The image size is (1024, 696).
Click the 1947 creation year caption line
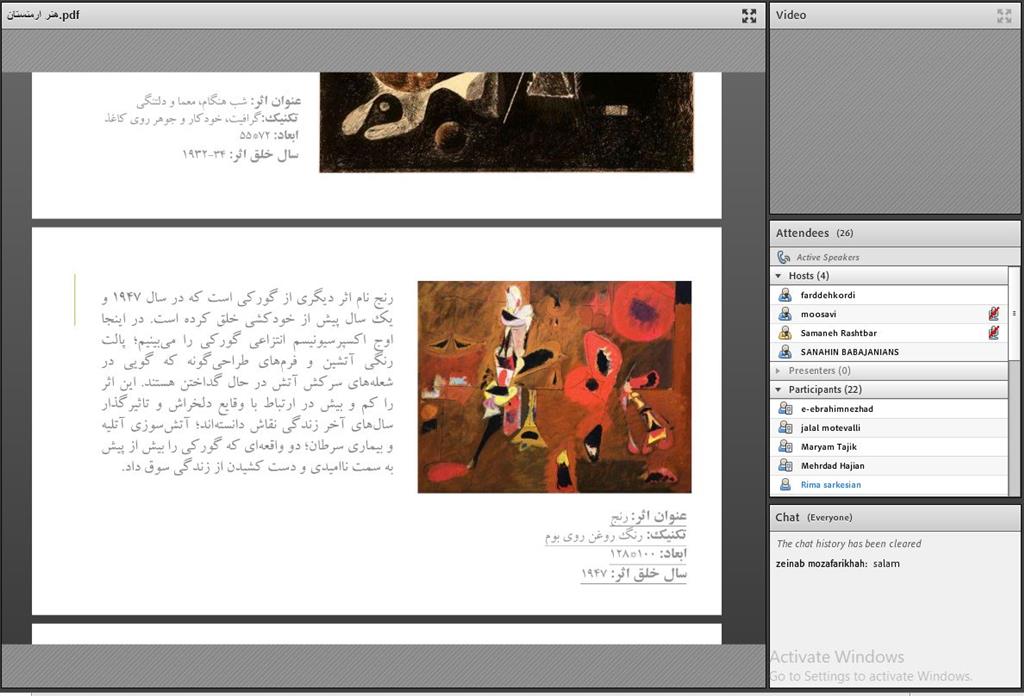click(633, 573)
